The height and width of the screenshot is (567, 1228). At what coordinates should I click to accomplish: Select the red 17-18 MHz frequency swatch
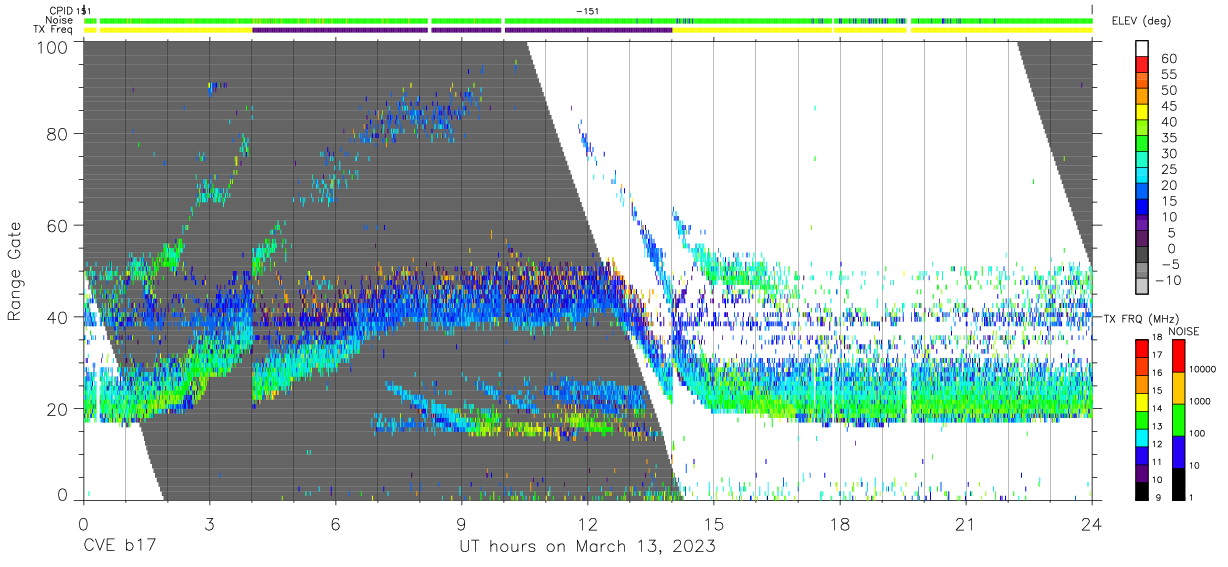point(1143,348)
